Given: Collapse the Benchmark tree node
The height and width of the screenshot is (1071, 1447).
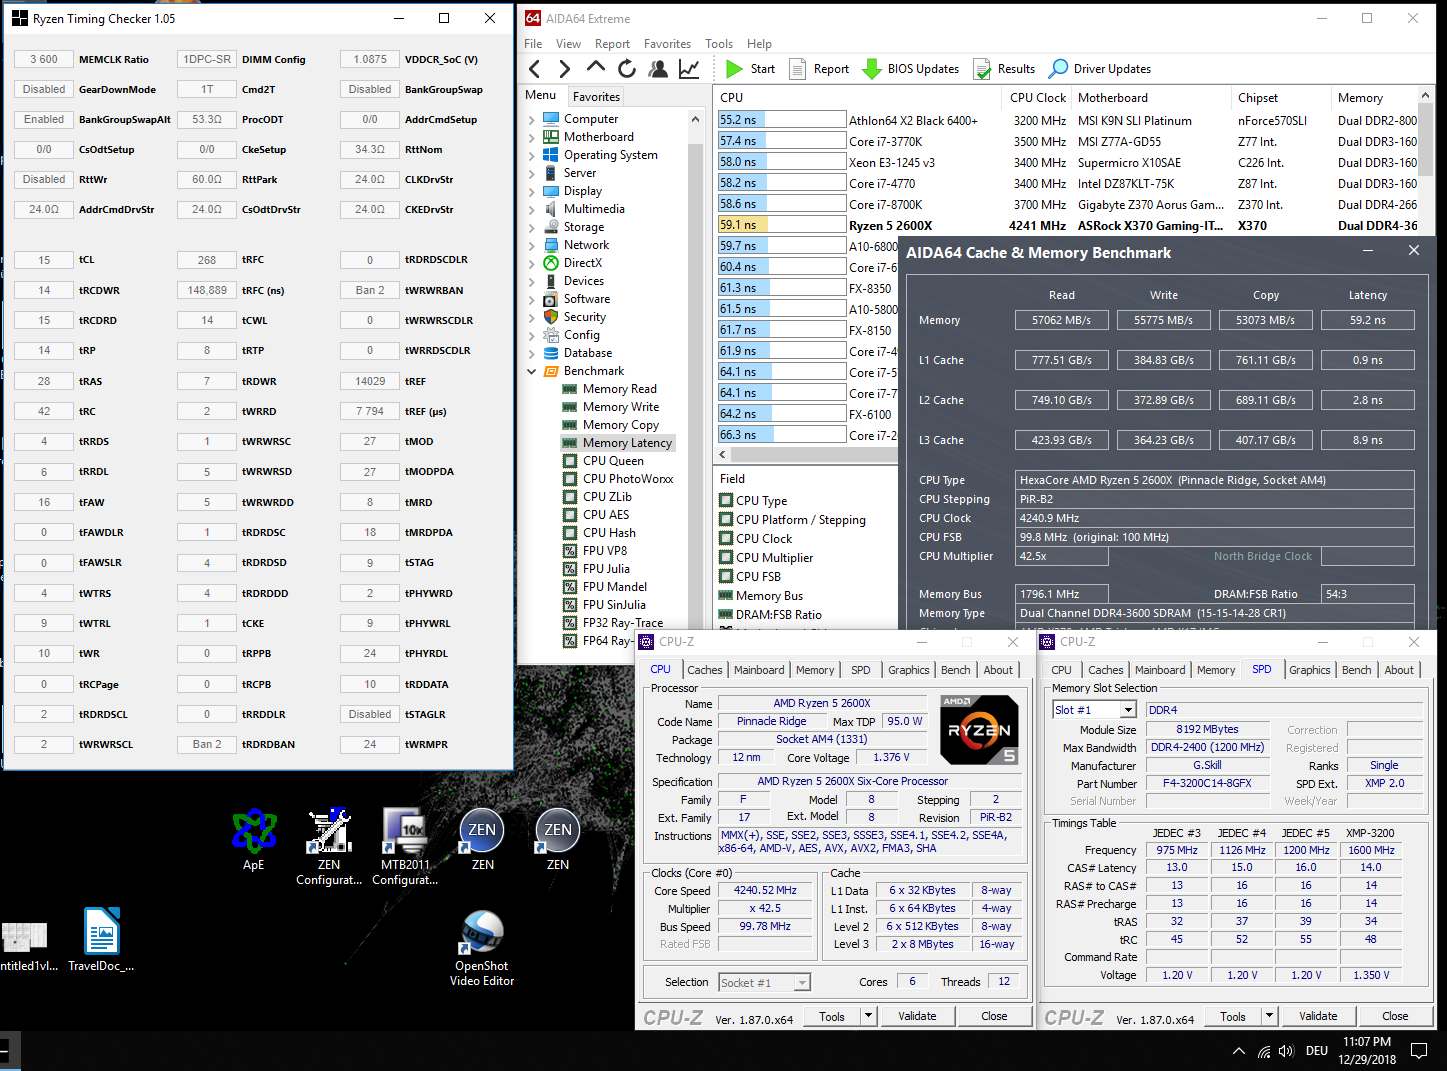Looking at the screenshot, I should 532,371.
